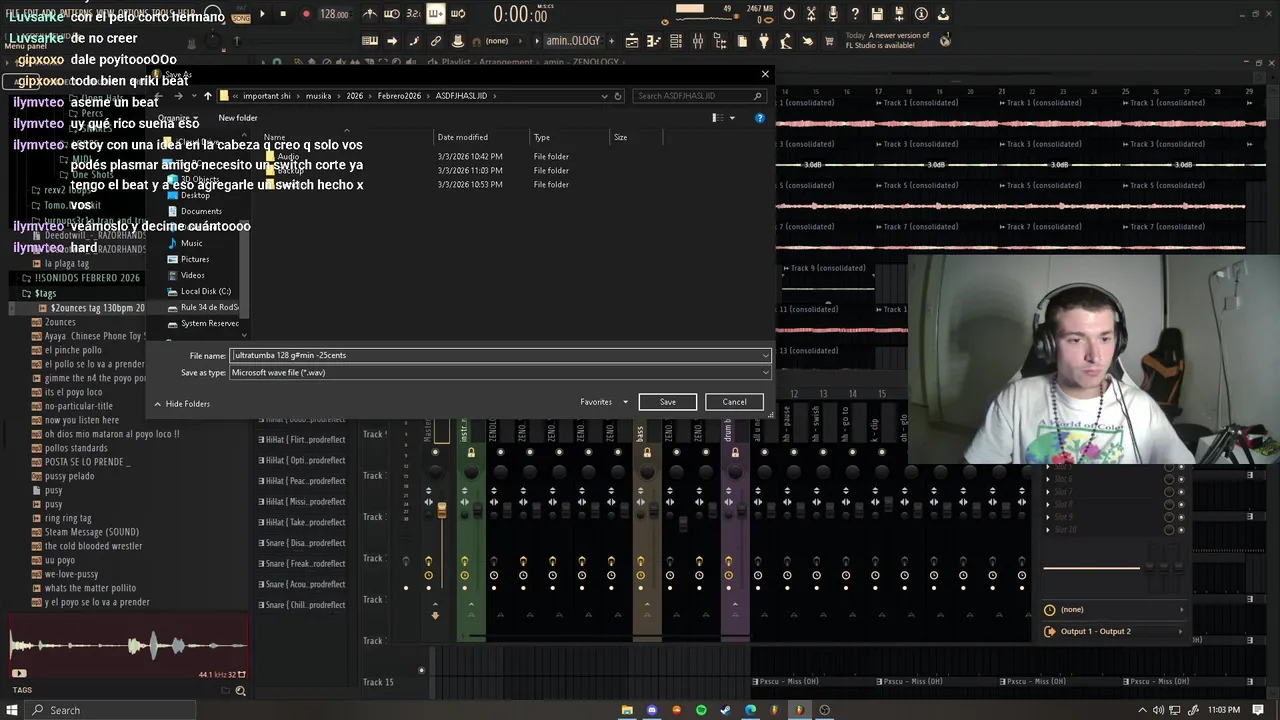1280x720 pixels.
Task: Open Music in the navigation pane
Action: pos(191,243)
